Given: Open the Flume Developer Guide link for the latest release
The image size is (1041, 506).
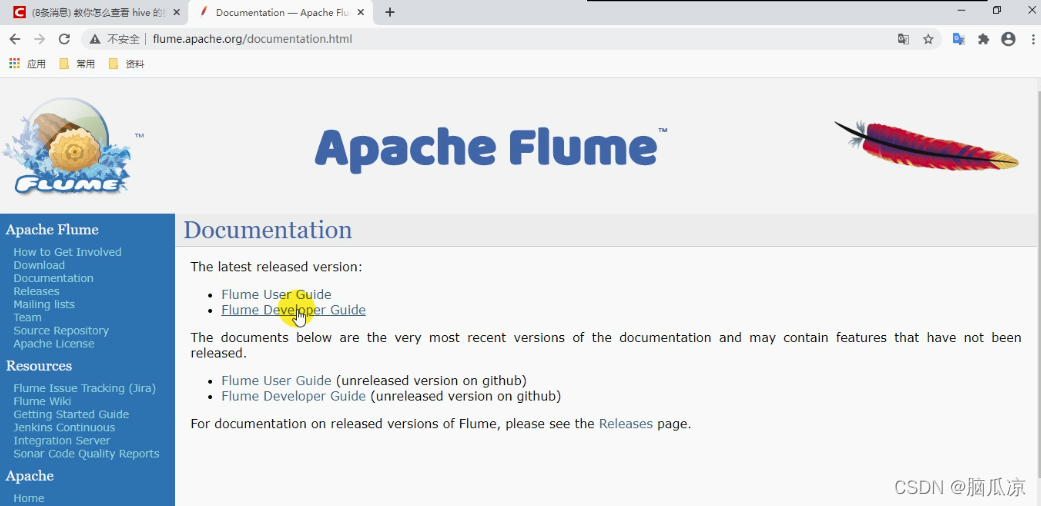Looking at the screenshot, I should click(293, 310).
